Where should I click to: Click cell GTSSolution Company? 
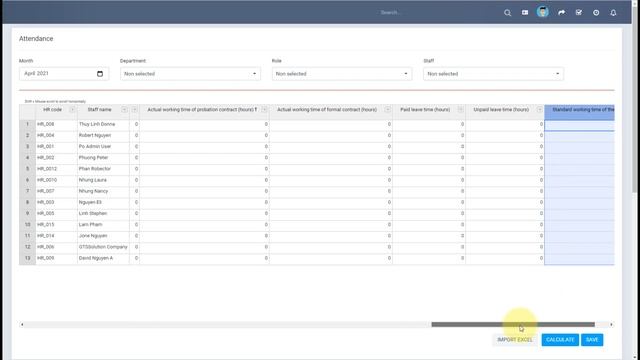point(103,247)
